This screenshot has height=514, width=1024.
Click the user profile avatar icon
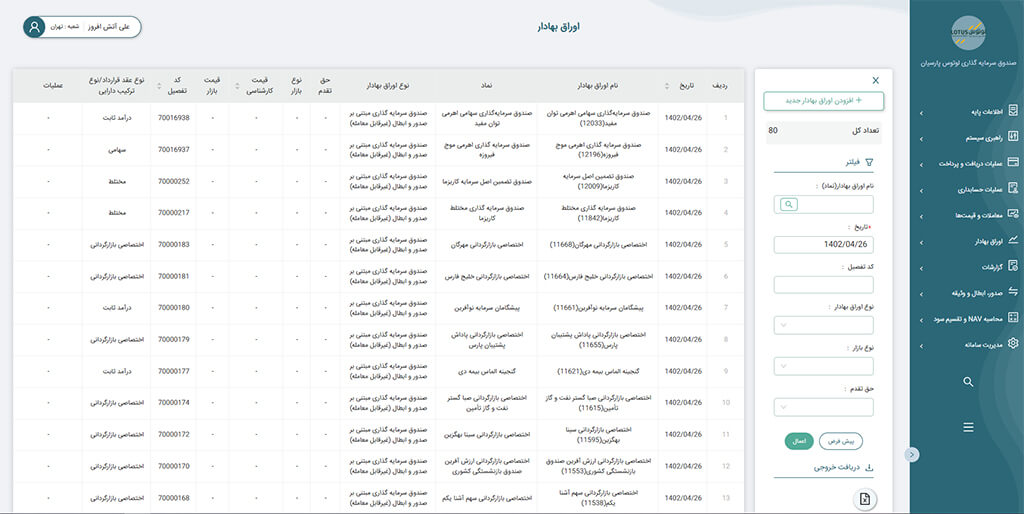pos(36,27)
